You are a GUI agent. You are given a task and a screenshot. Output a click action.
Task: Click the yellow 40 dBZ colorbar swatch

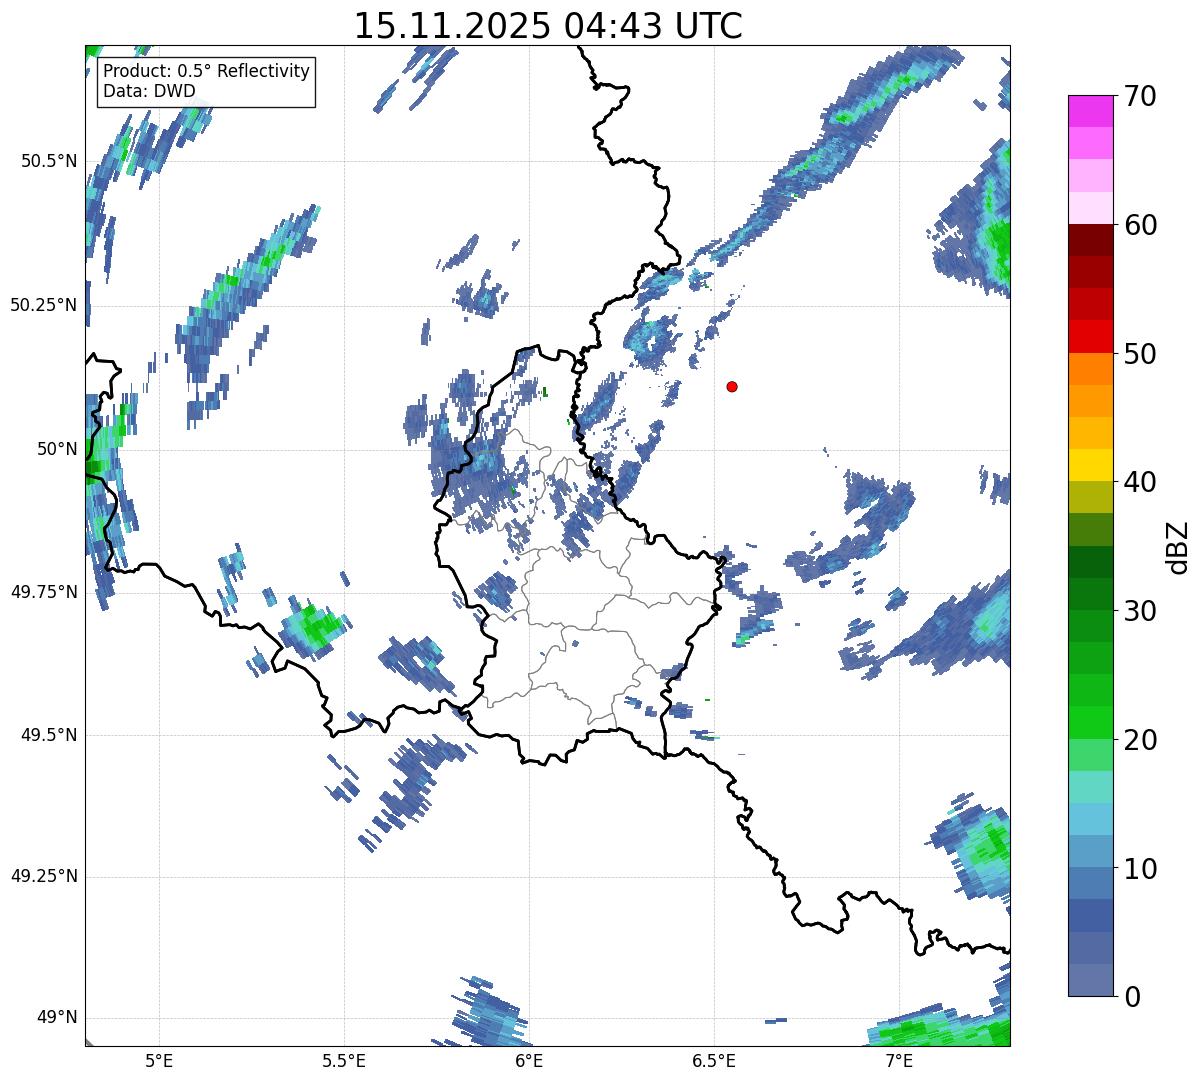(x=1090, y=466)
